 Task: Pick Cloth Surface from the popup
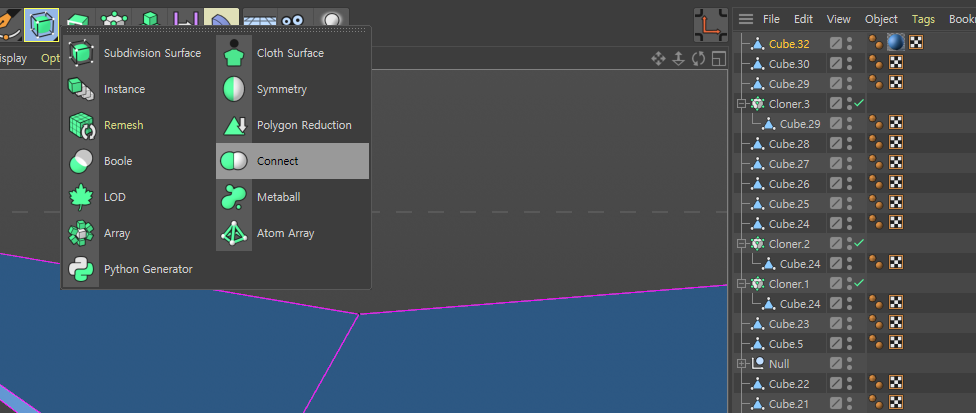tap(293, 53)
